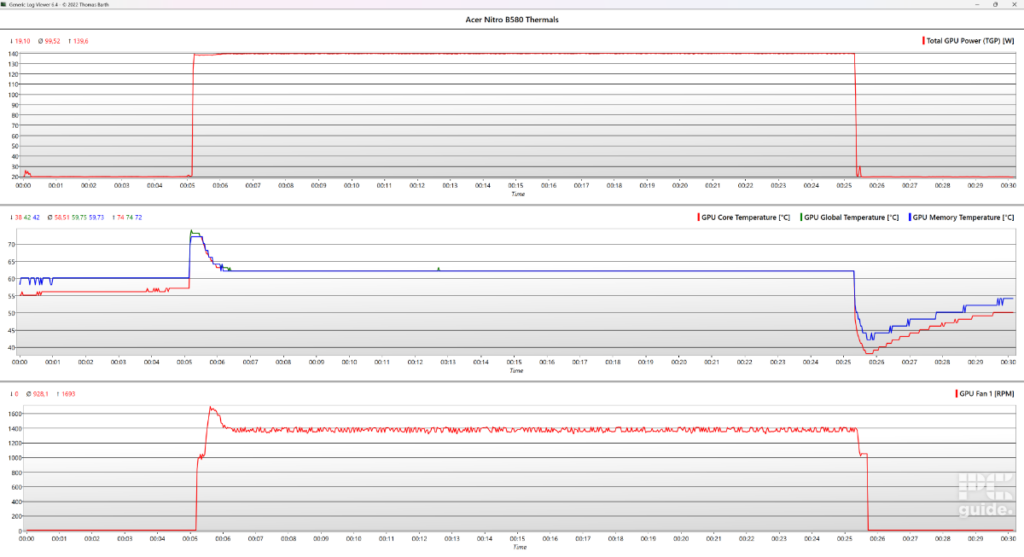This screenshot has width=1024, height=557.
Task: Click the 'Time' axis label under the fan chart
Action: [519, 547]
